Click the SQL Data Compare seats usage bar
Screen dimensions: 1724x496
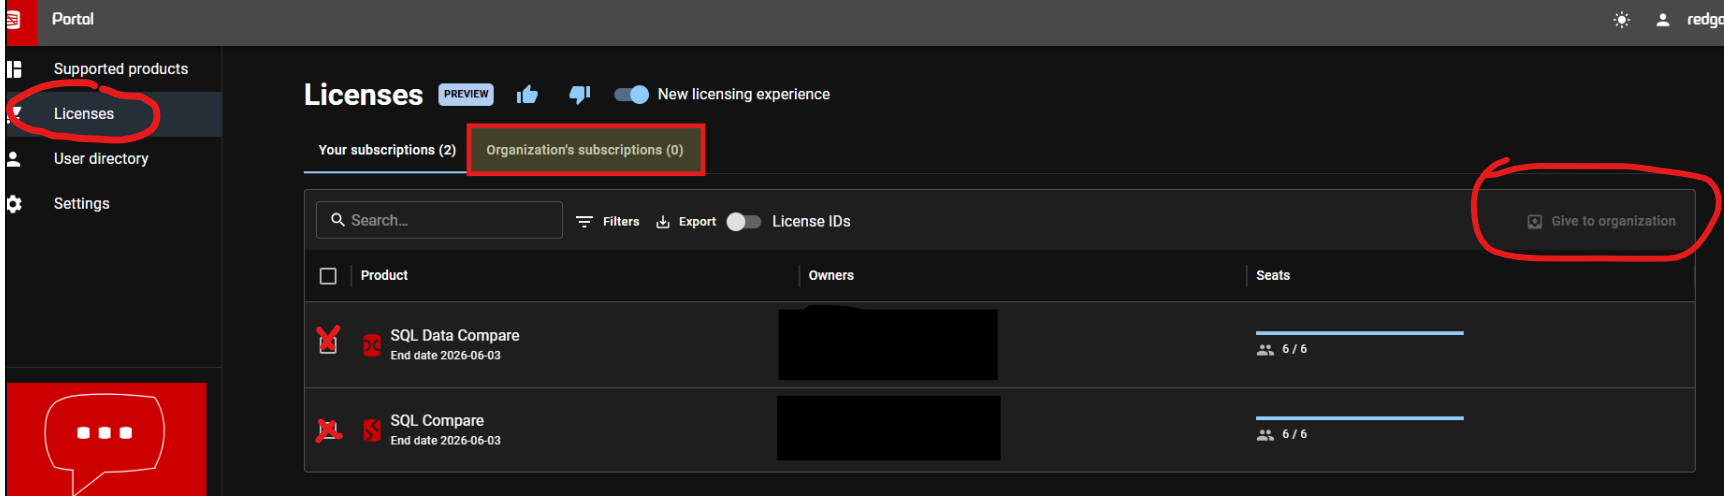tap(1359, 333)
